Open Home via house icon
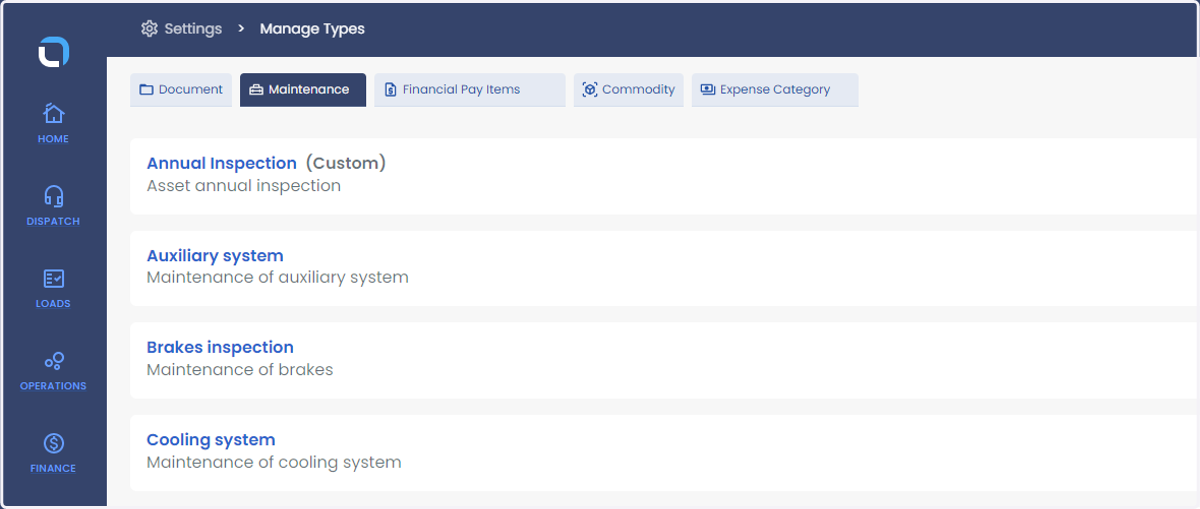The image size is (1200, 509). tap(54, 113)
